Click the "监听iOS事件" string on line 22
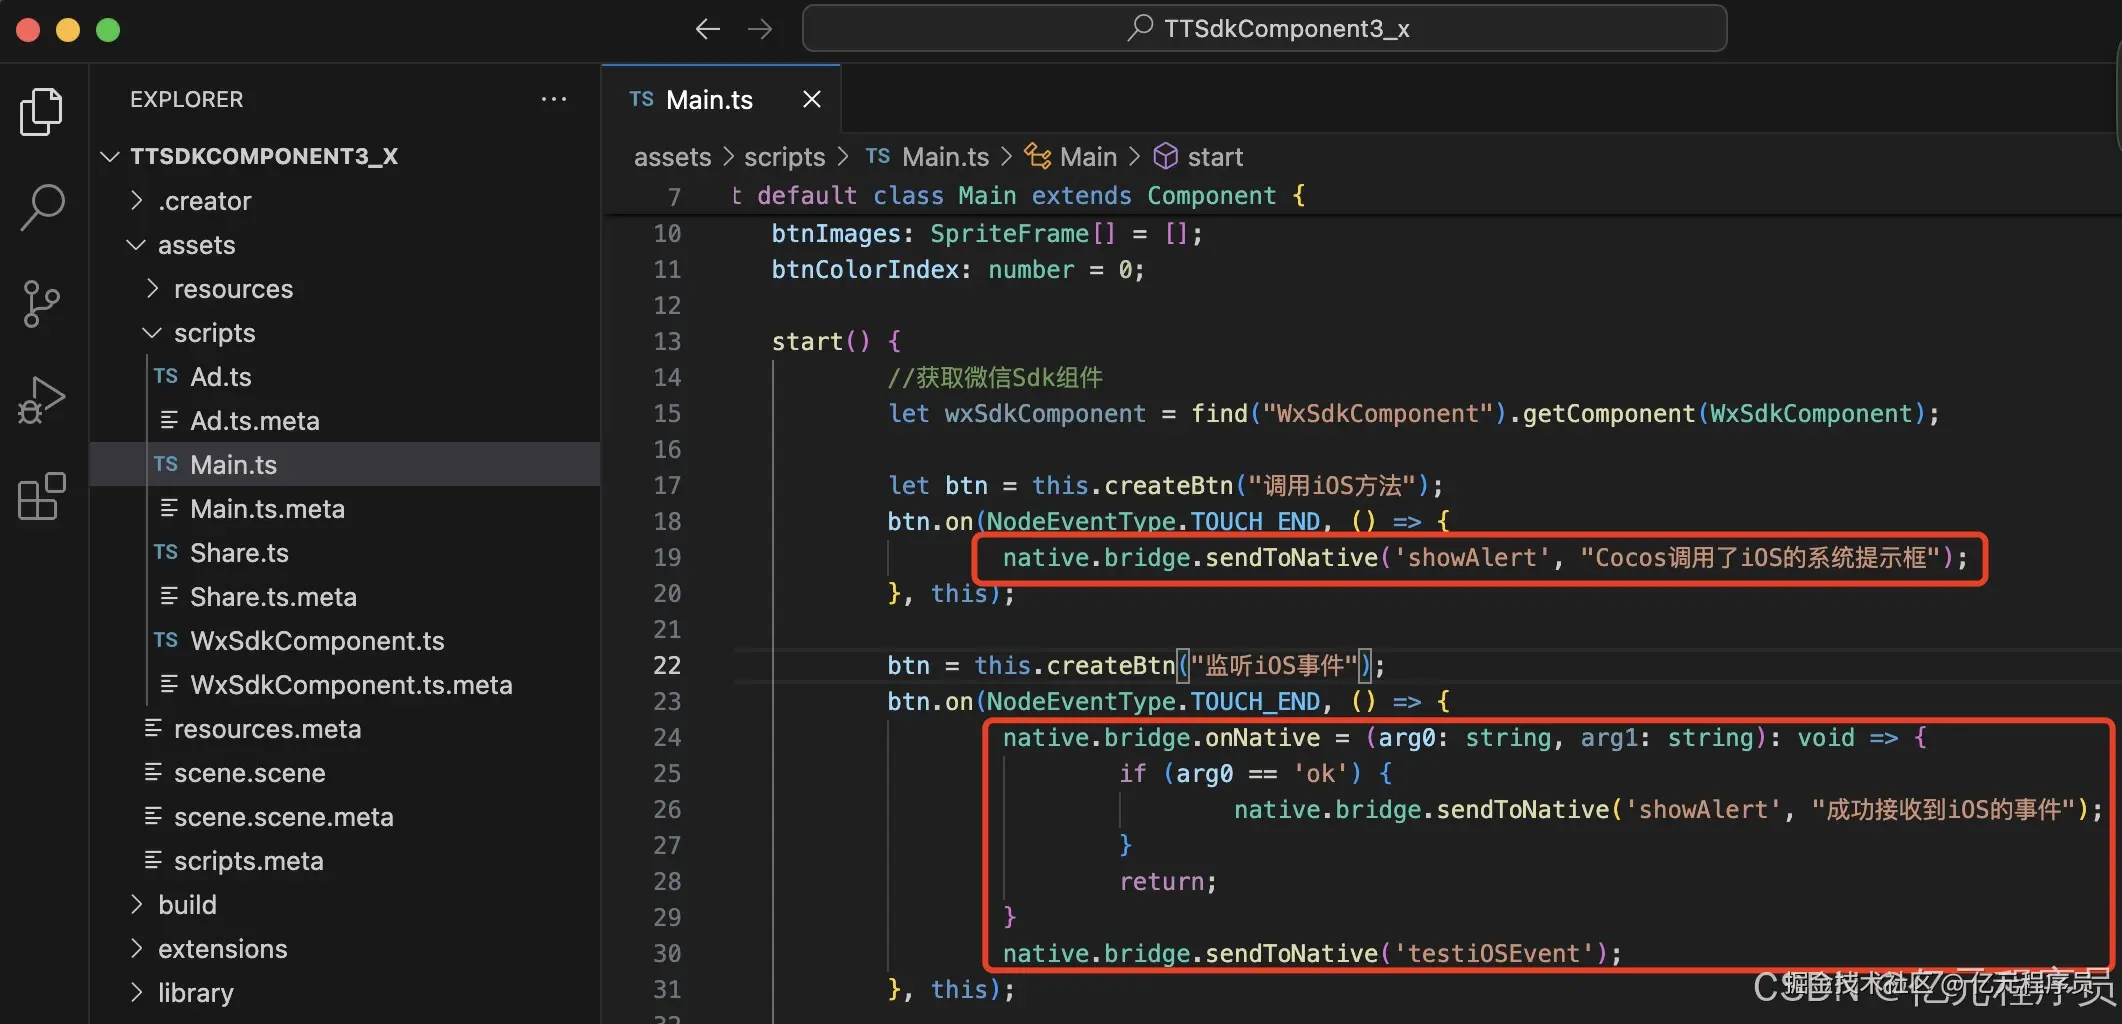The width and height of the screenshot is (2122, 1024). click(1274, 665)
